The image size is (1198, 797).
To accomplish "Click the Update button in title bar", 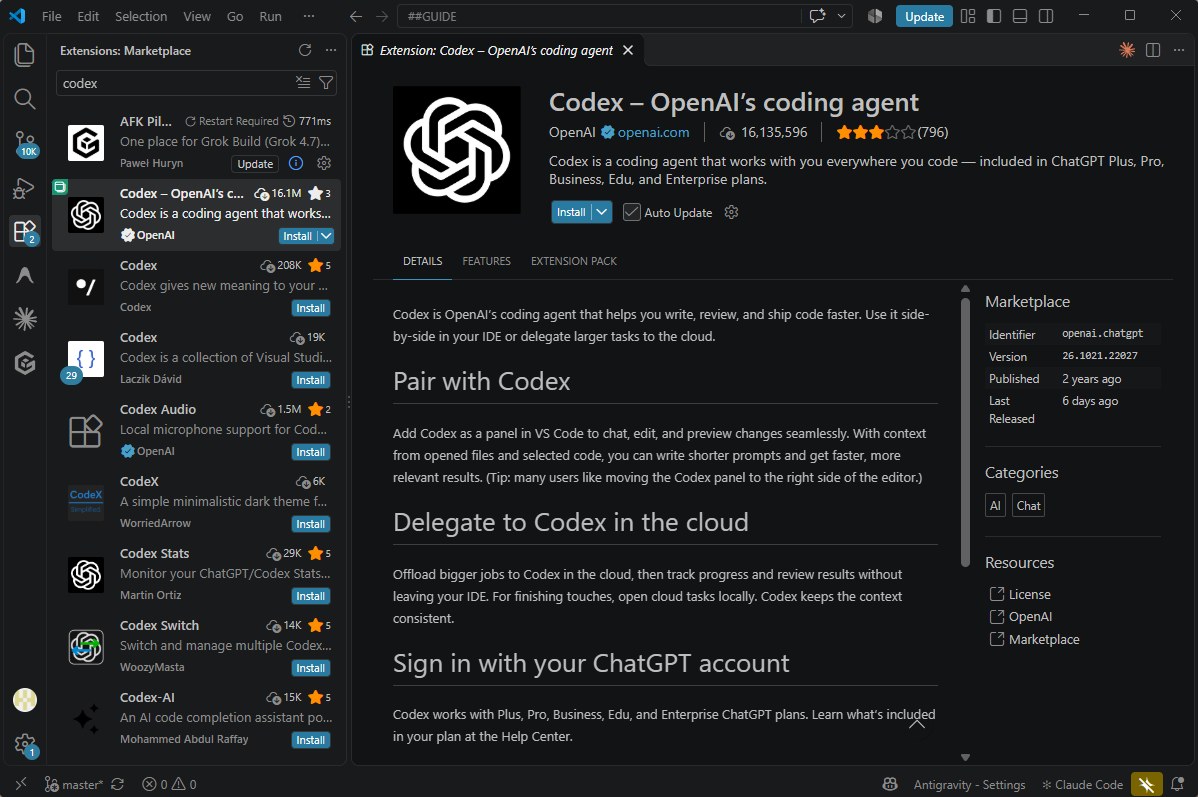I will 924,16.
